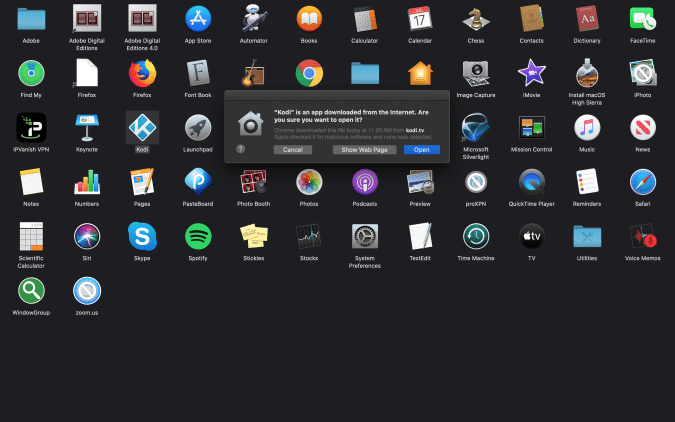Open the Books app

[309, 19]
